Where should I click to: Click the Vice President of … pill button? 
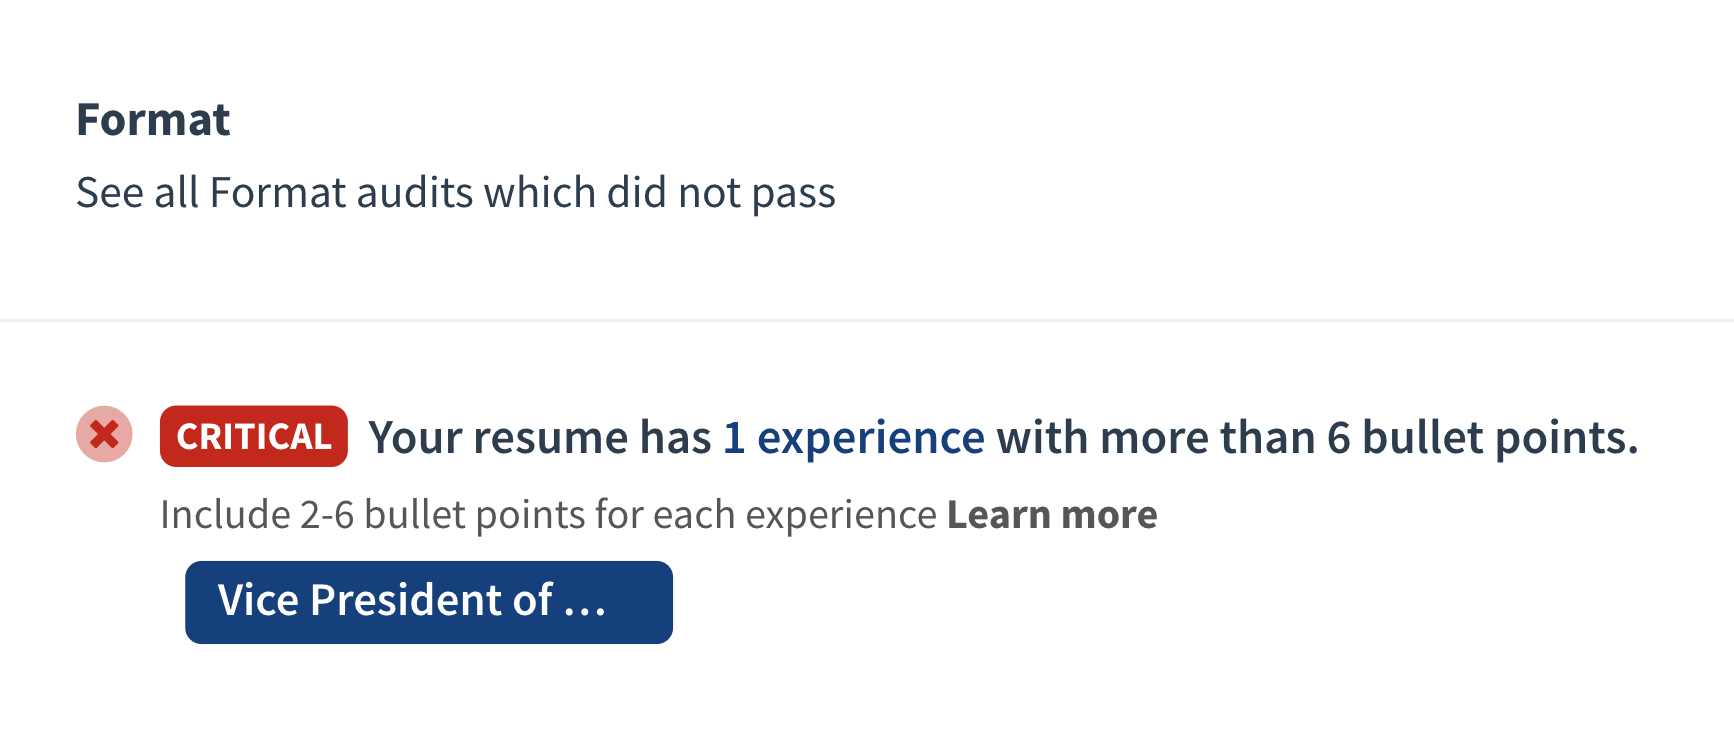coord(428,602)
